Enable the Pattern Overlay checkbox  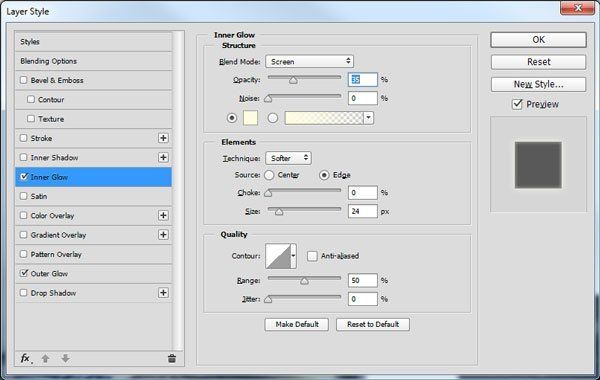pos(24,254)
